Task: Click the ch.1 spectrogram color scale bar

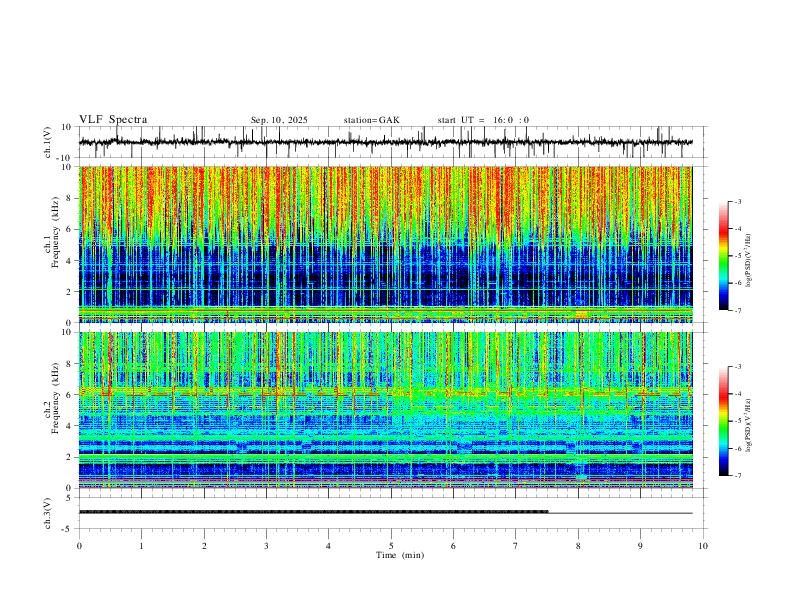Action: [x=724, y=256]
